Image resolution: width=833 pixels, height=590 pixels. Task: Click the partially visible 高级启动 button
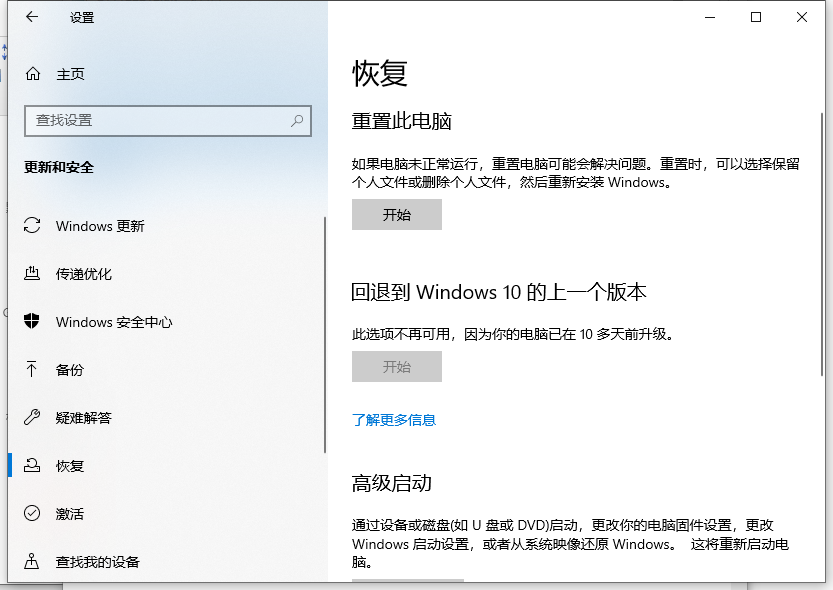click(x=407, y=587)
